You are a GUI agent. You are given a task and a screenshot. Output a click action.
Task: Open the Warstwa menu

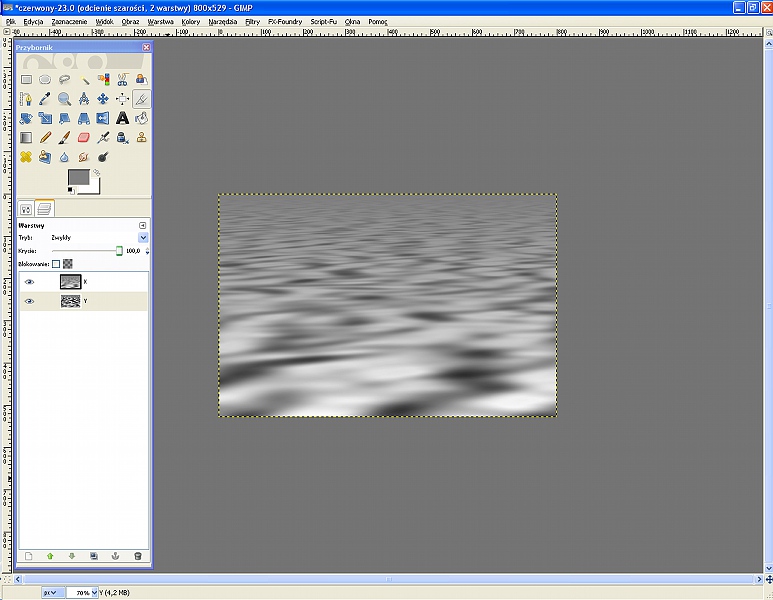pos(160,20)
